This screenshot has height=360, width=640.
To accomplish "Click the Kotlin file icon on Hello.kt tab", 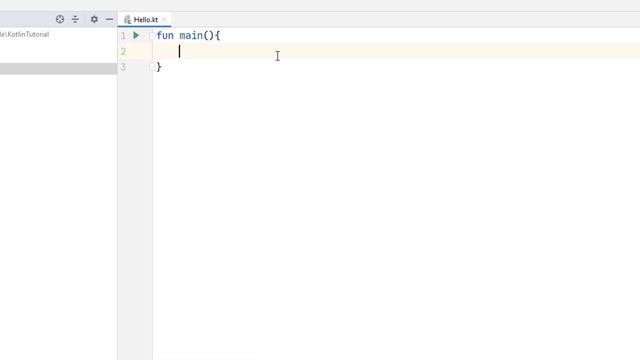I will coord(127,20).
